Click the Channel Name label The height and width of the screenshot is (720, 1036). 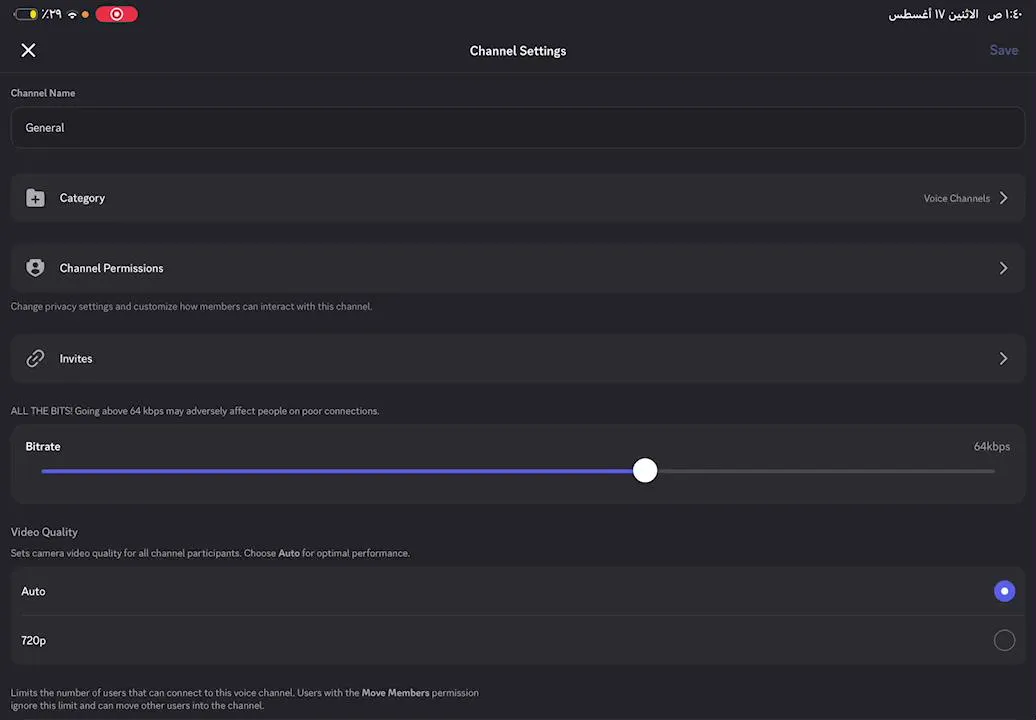click(43, 93)
